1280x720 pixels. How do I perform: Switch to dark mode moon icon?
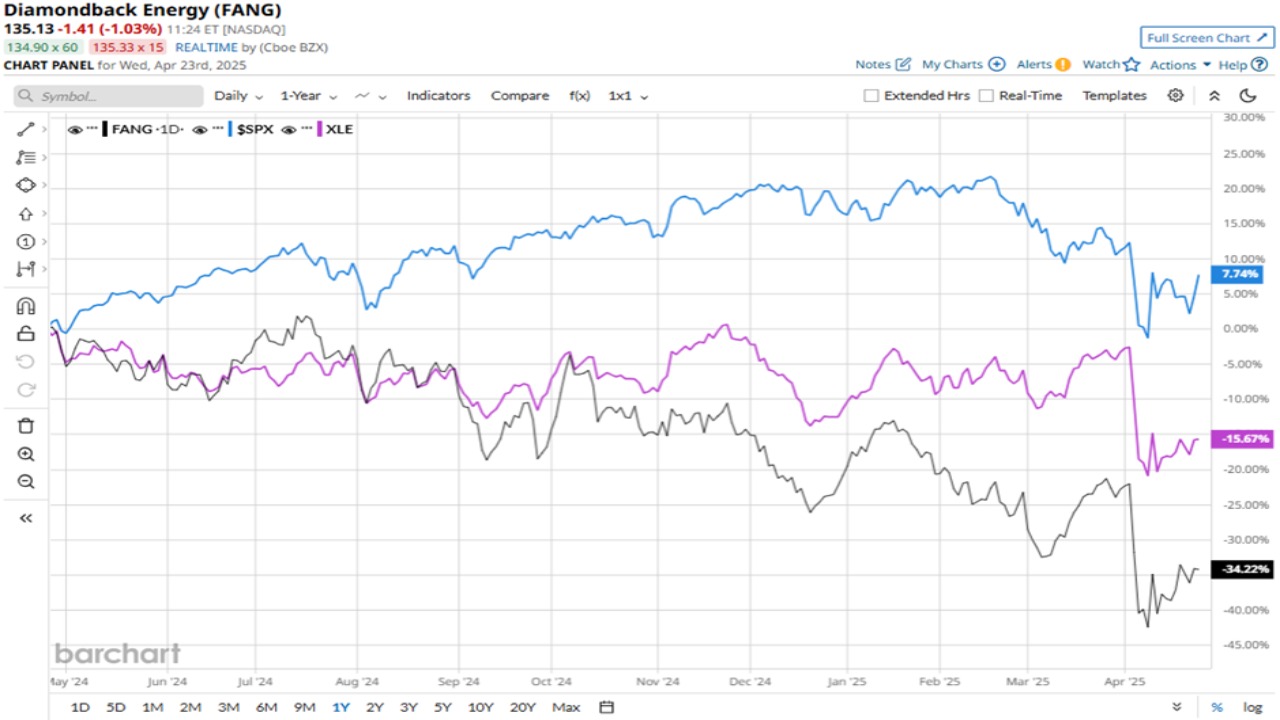(x=1247, y=96)
